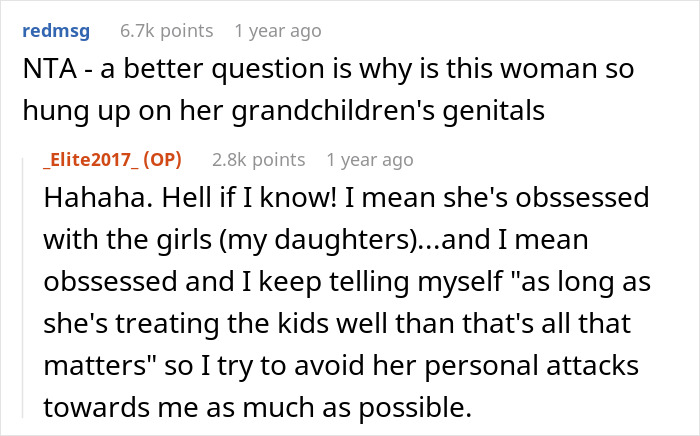This screenshot has width=700, height=436.
Task: Click the 6.7k points score
Action: click(x=166, y=31)
